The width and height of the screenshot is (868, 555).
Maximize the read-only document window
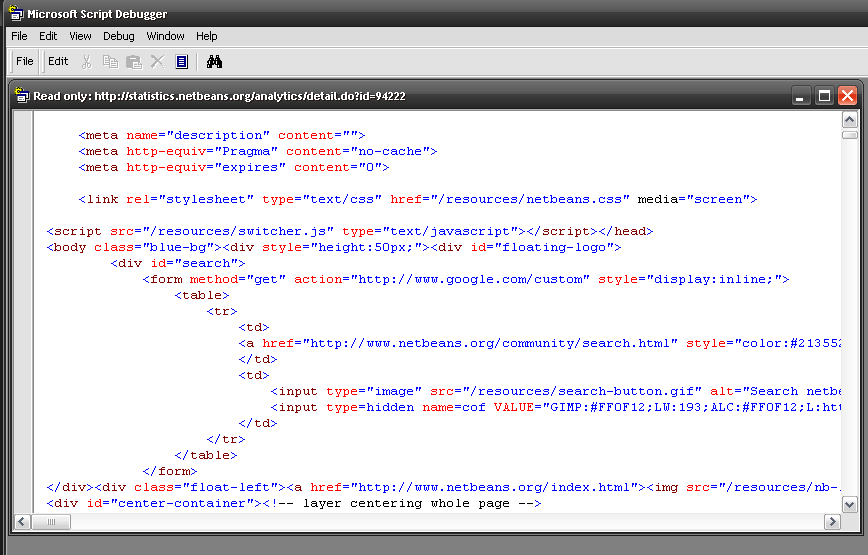tap(824, 96)
